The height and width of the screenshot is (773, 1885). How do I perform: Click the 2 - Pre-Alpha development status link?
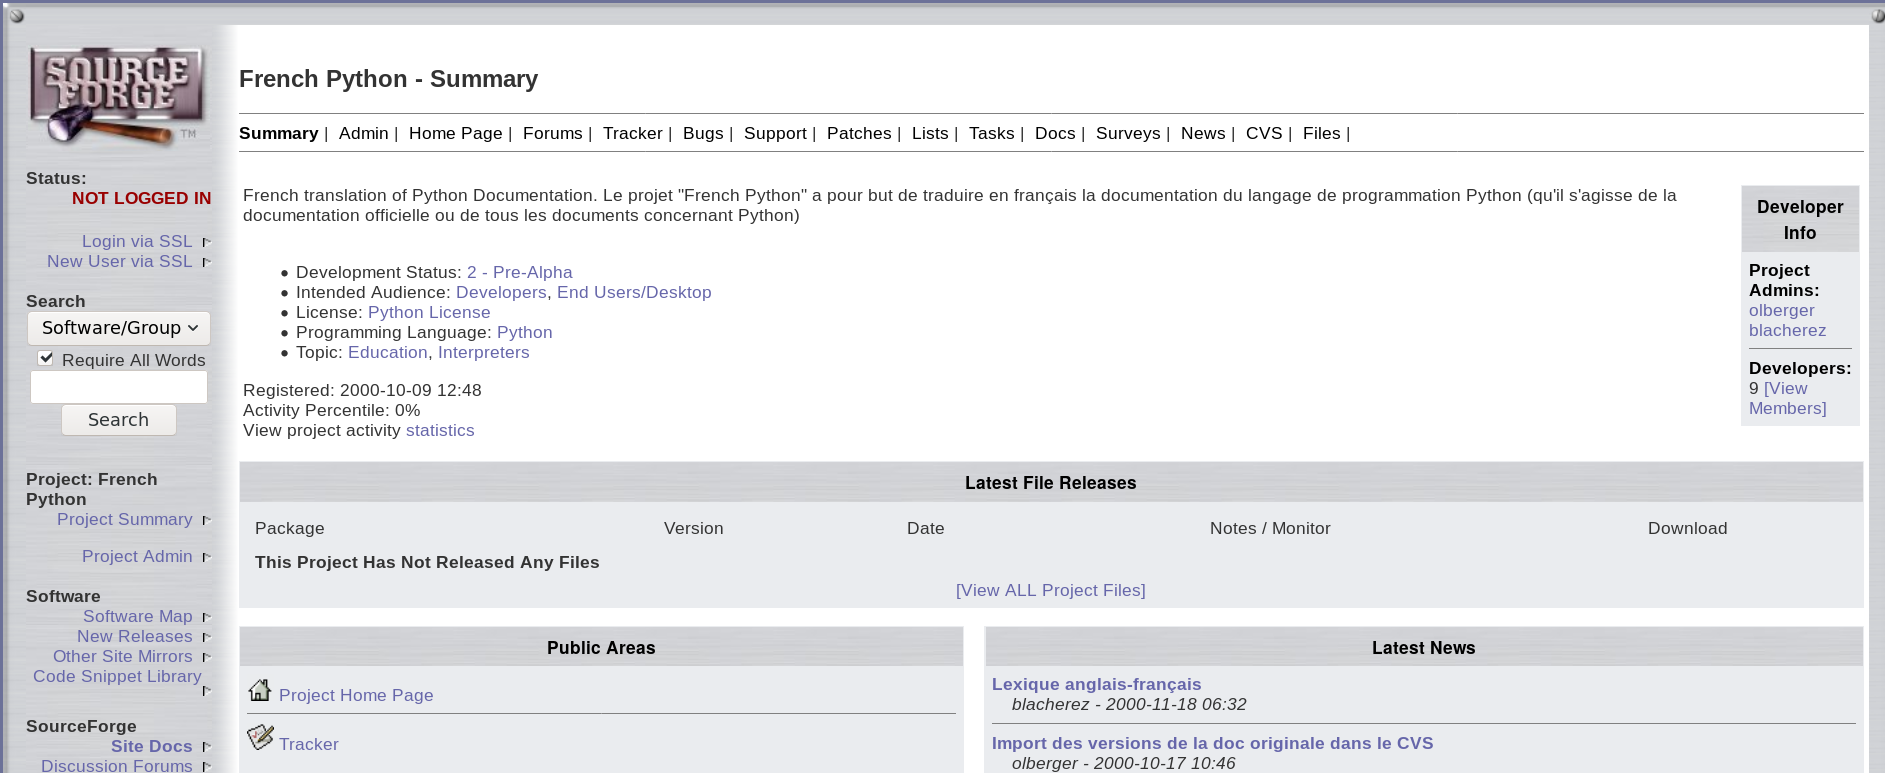click(x=519, y=272)
